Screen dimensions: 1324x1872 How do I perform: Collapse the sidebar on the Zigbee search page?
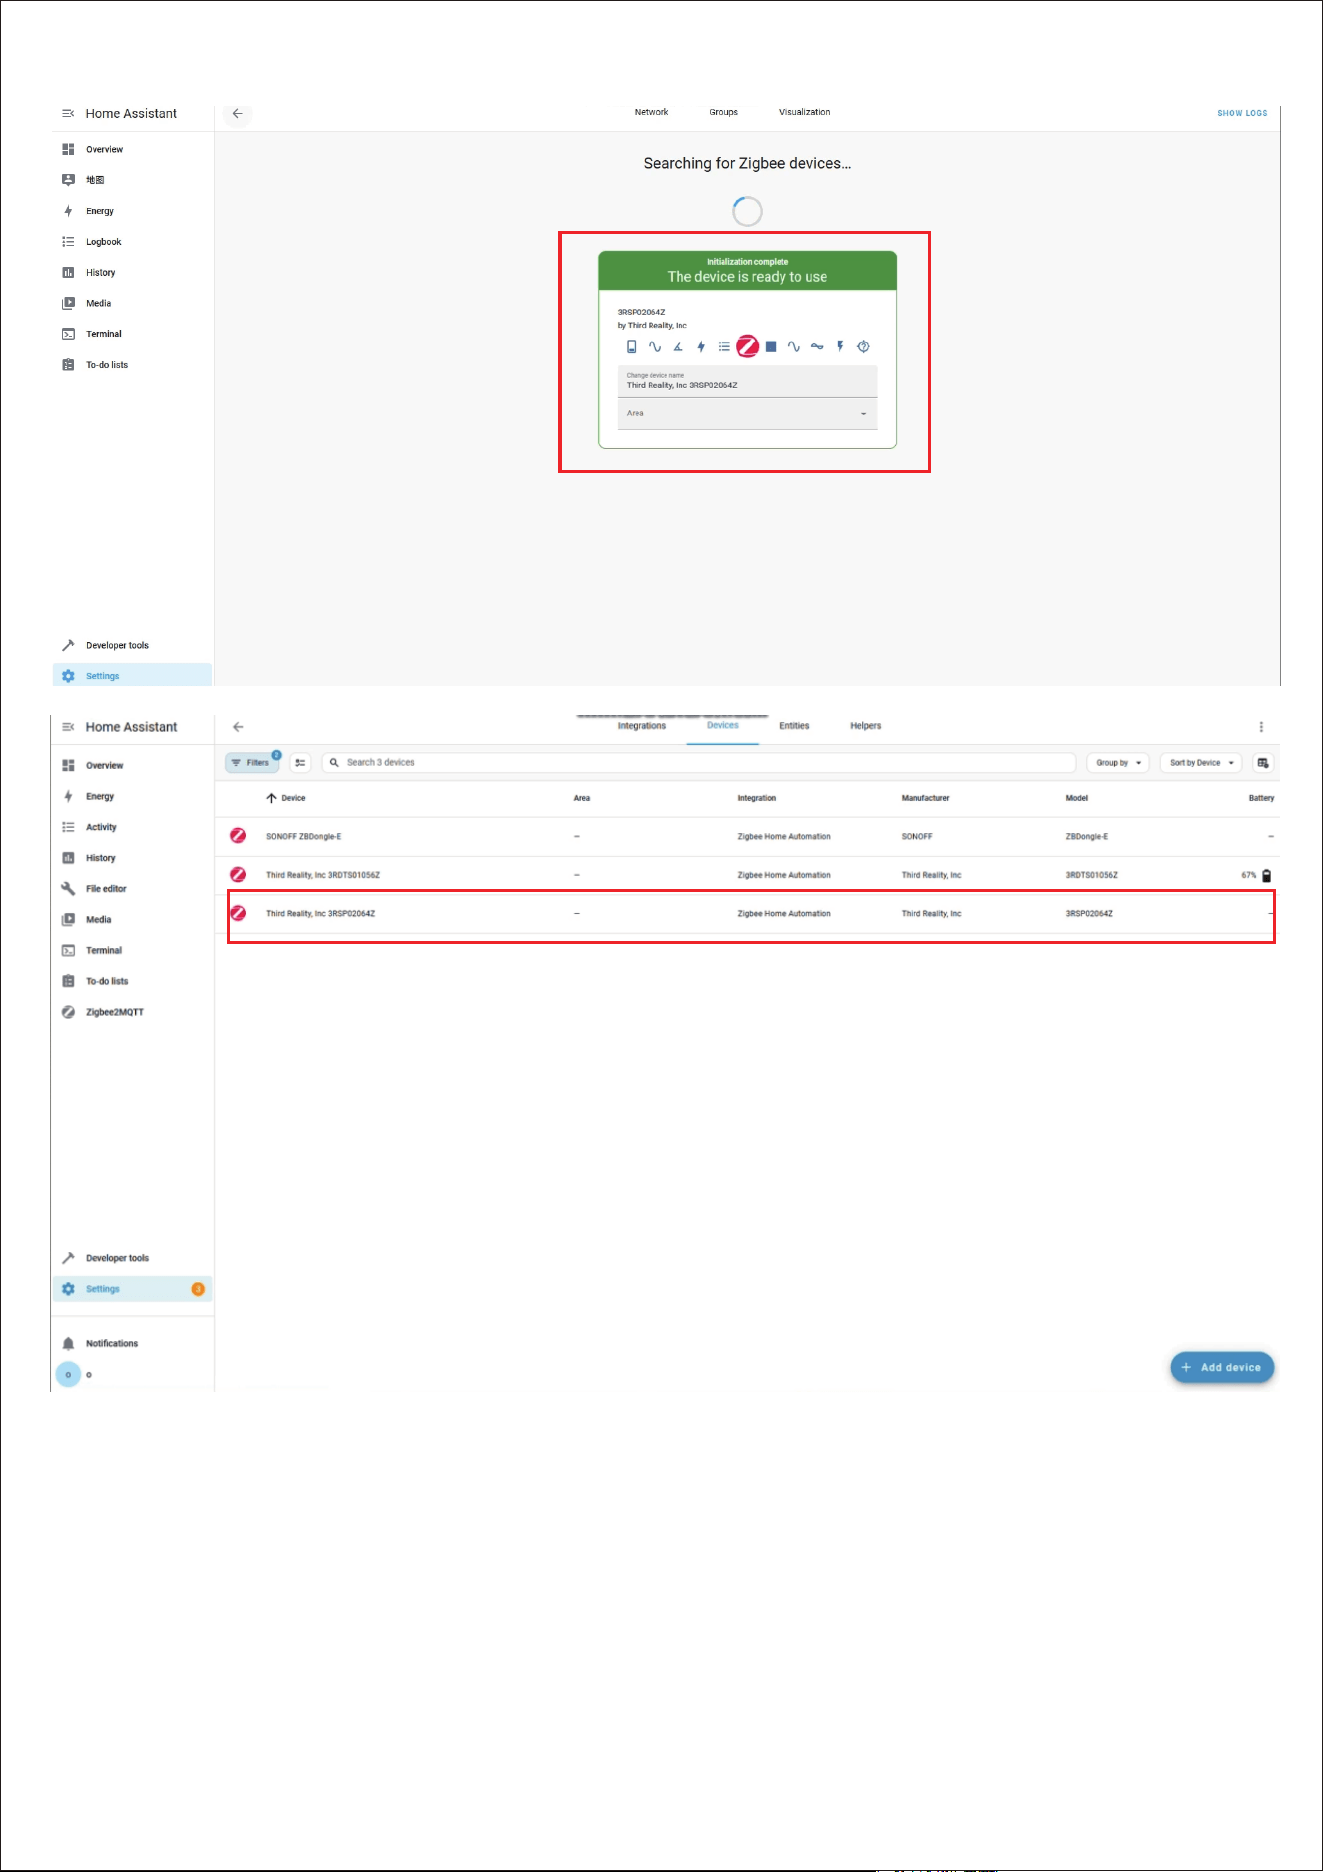pyautogui.click(x=68, y=114)
